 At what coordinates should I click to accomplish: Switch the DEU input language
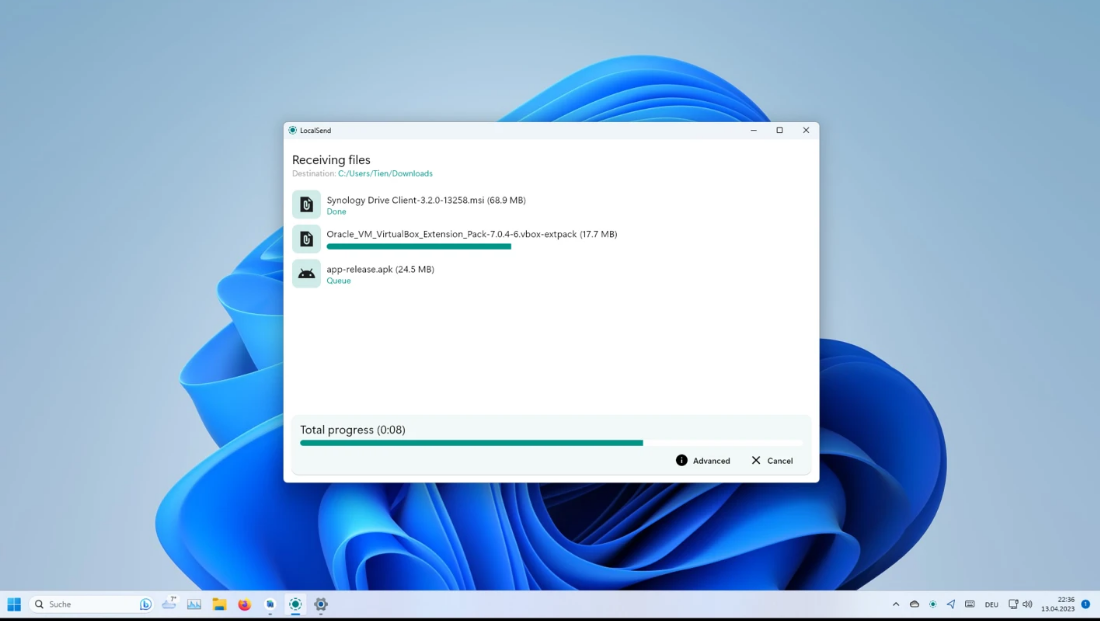coord(991,604)
